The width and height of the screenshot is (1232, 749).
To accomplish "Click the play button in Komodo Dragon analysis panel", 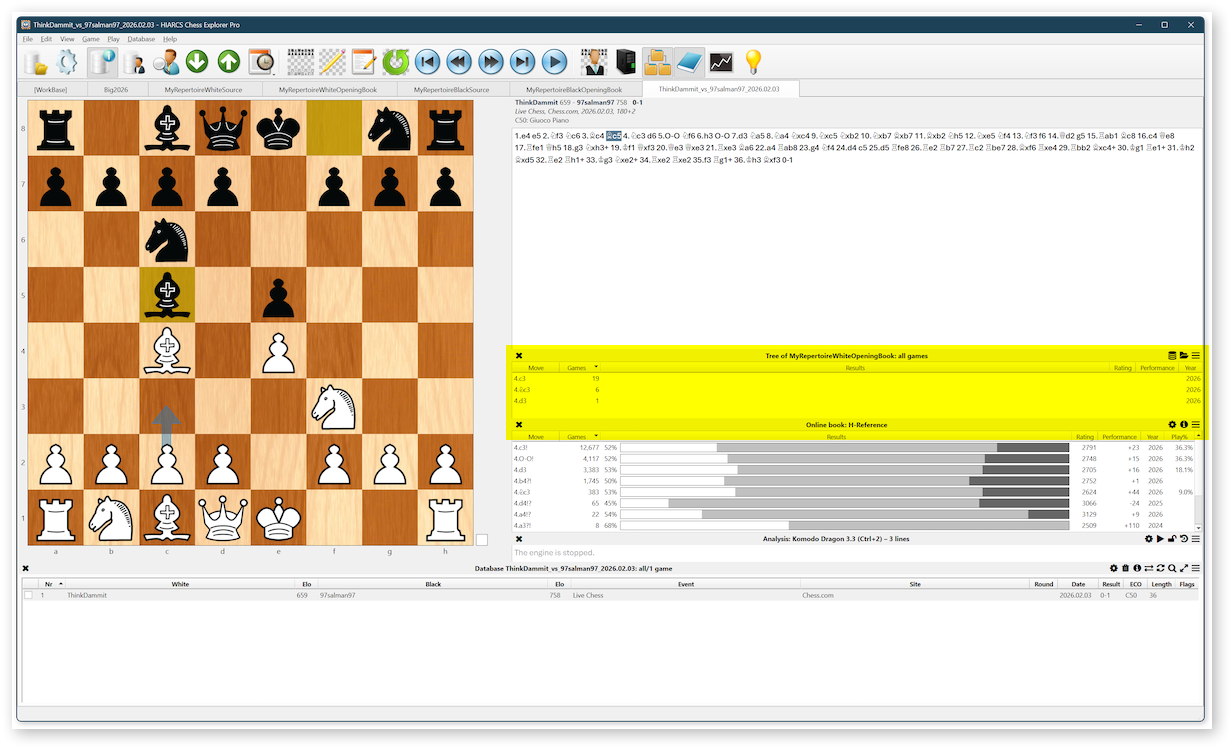I will click(1160, 539).
